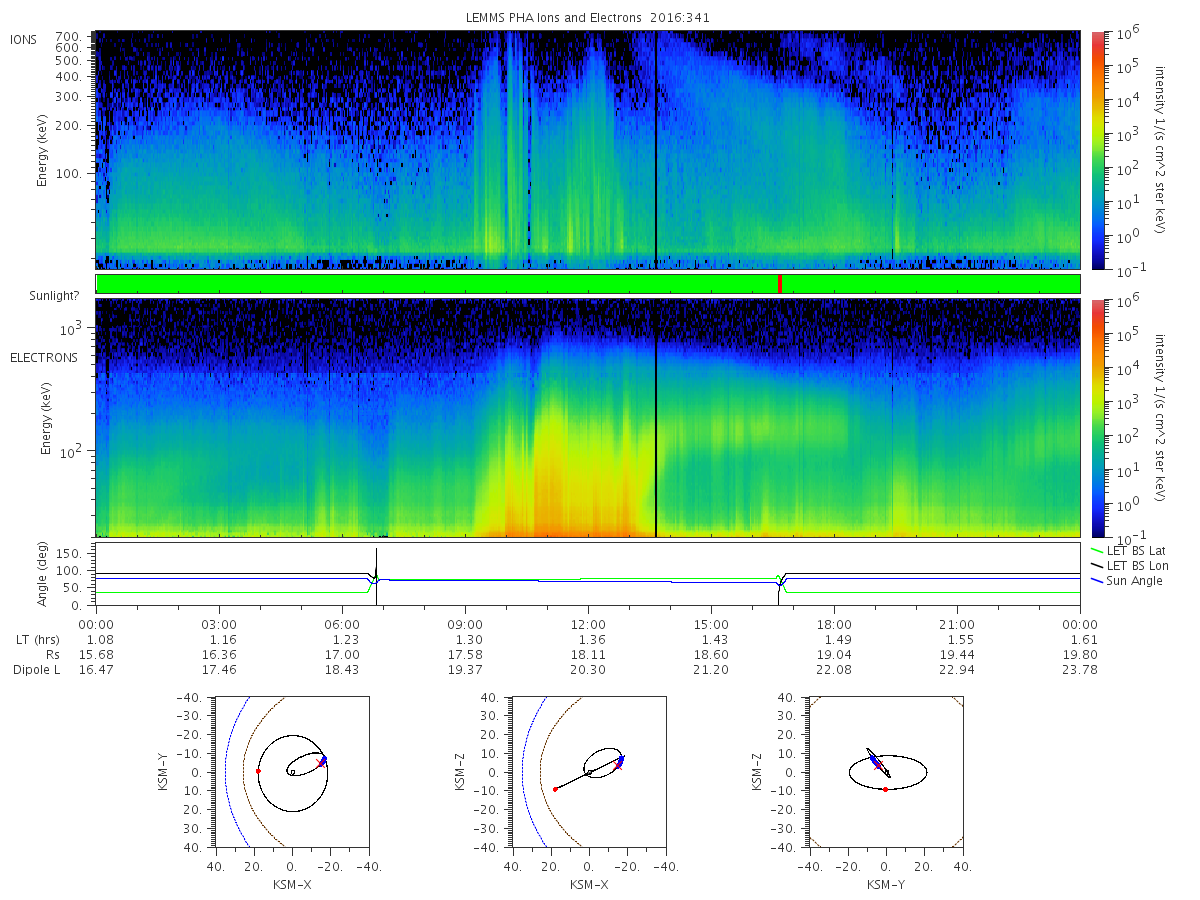The height and width of the screenshot is (900, 1200).
Task: Click the 'Energy (keV)' label of the electrons panel
Action: (46, 418)
